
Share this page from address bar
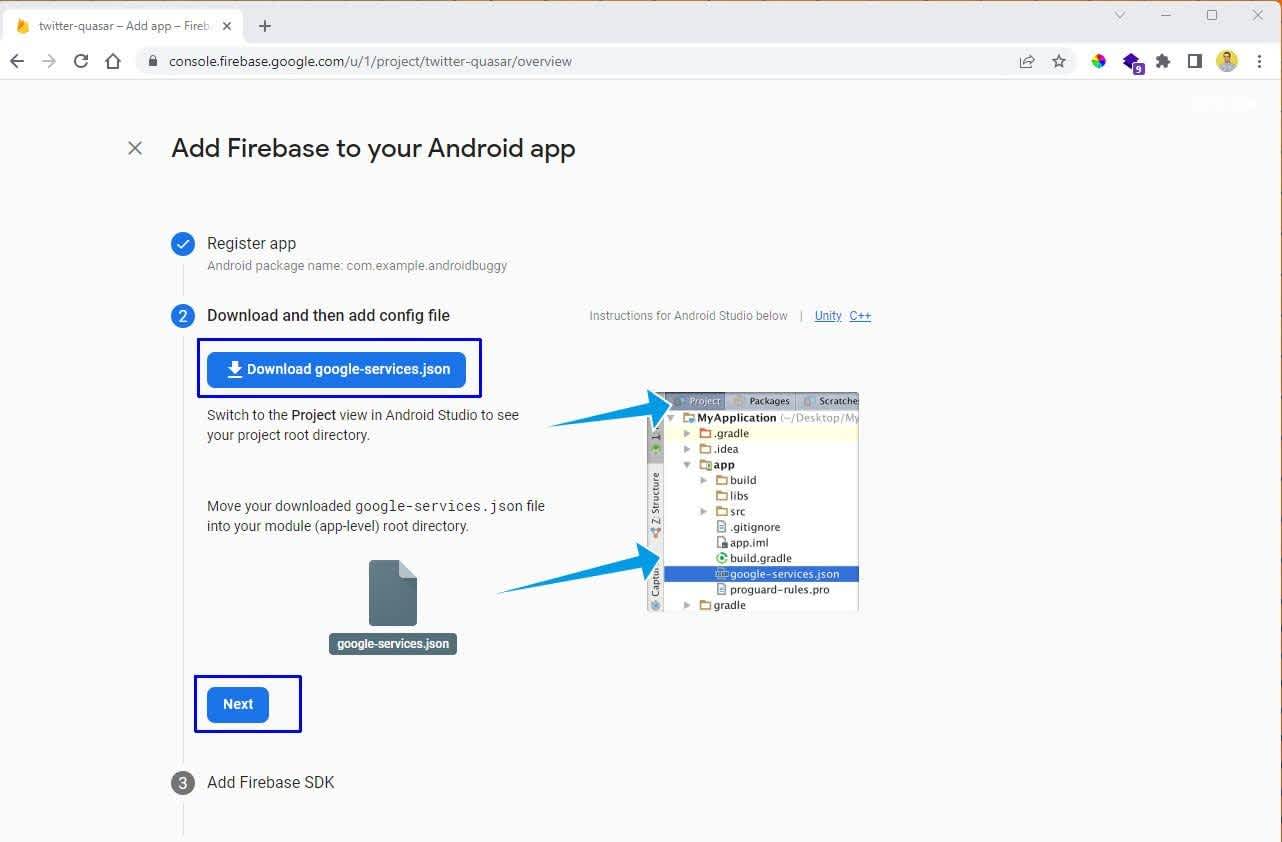click(x=1027, y=61)
